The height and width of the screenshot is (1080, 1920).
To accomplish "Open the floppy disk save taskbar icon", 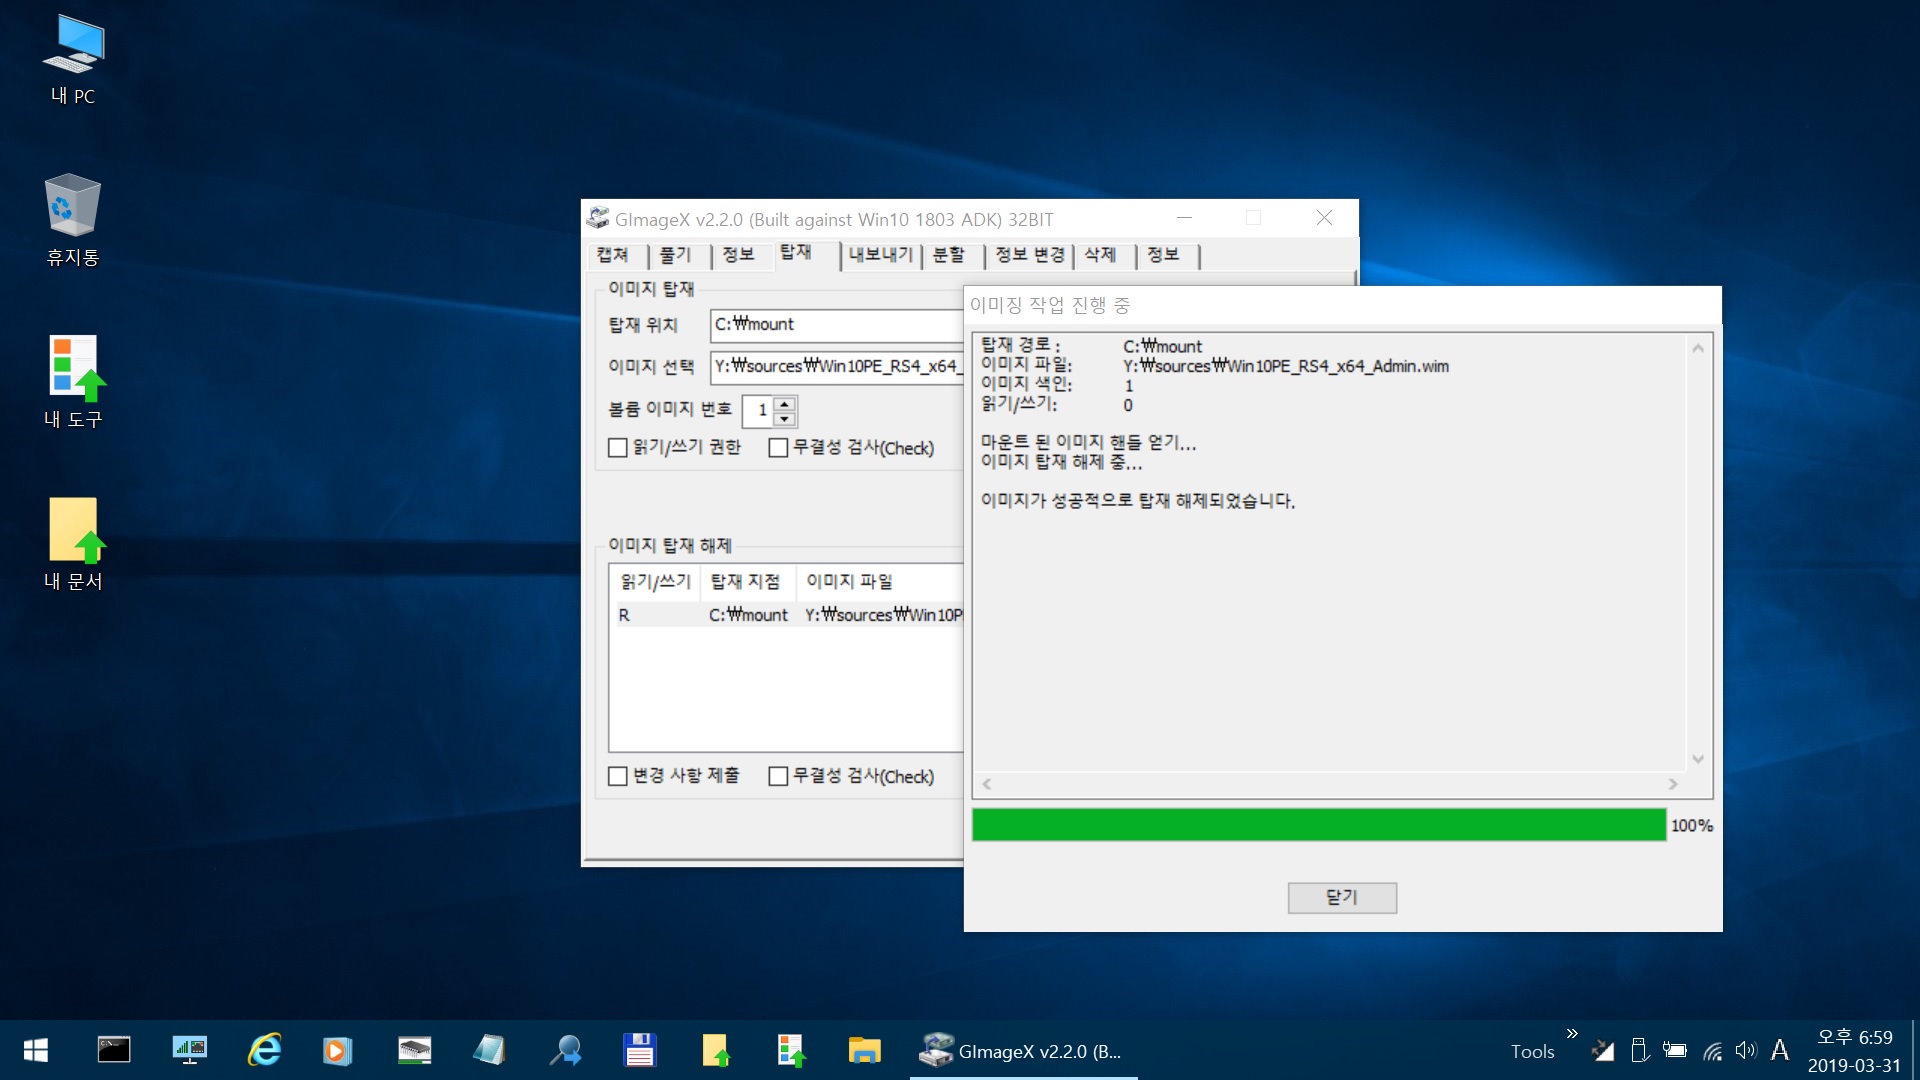I will tap(639, 1050).
